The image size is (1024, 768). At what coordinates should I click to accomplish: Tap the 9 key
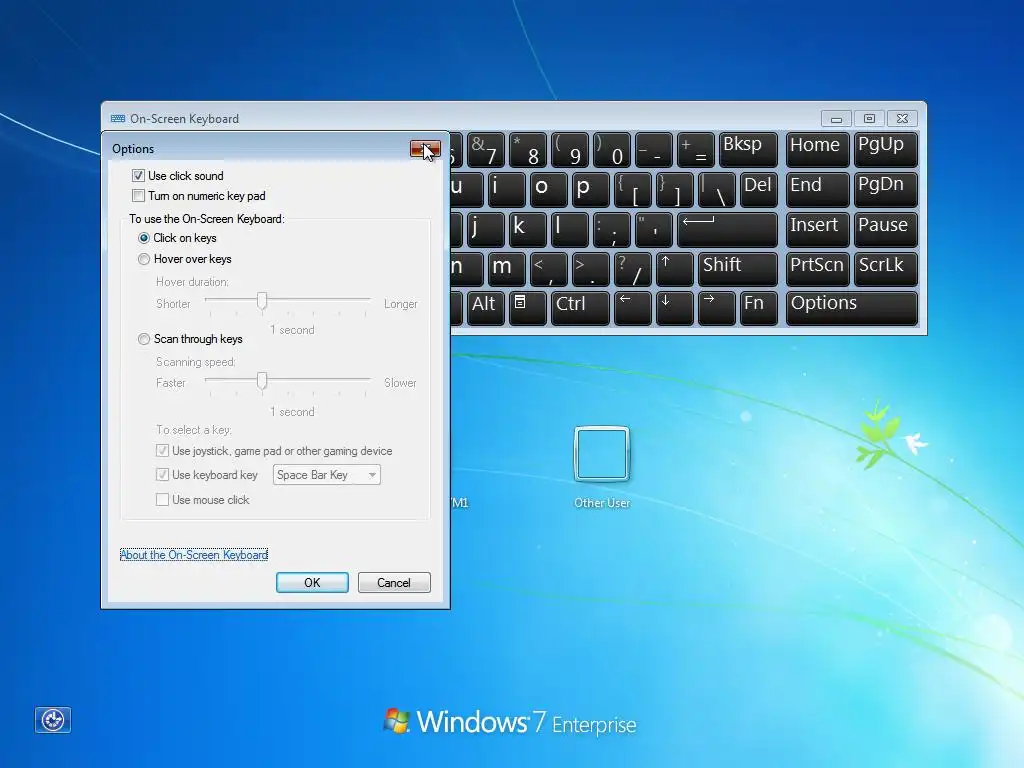[x=569, y=149]
